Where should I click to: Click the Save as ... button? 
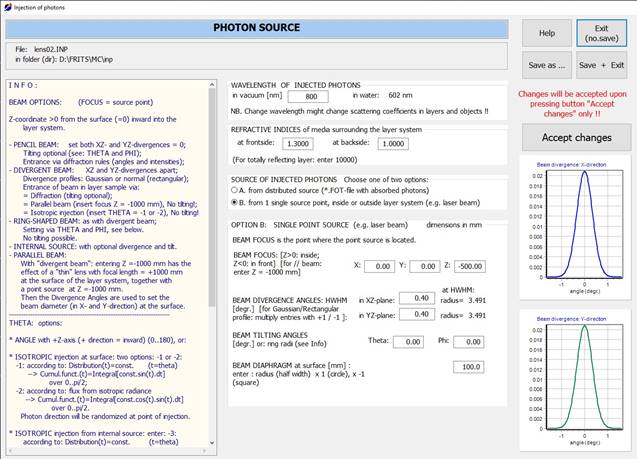547,65
